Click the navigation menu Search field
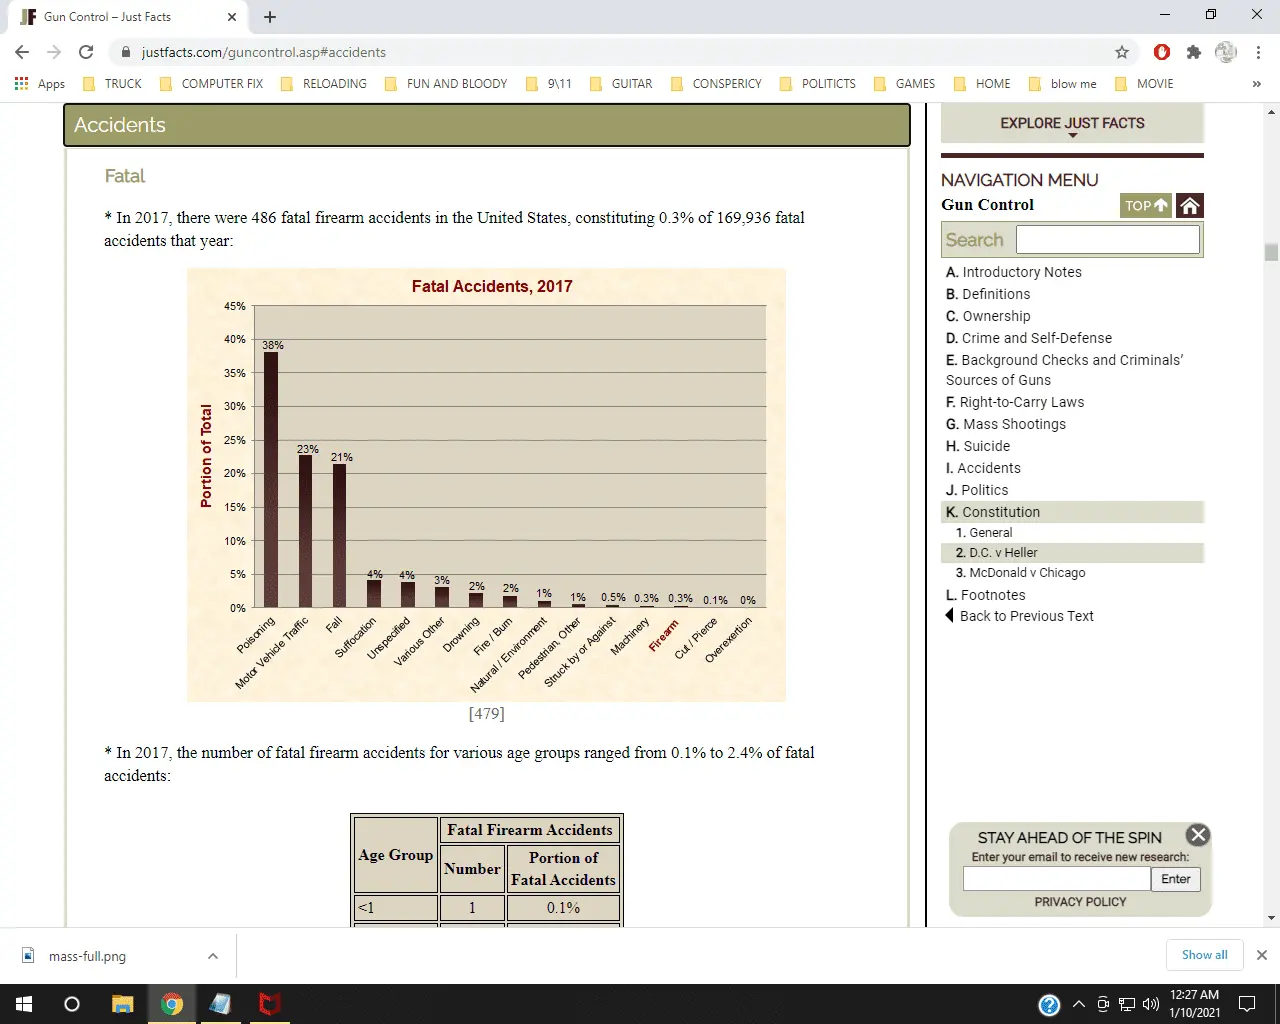1280x1024 pixels. [1107, 240]
